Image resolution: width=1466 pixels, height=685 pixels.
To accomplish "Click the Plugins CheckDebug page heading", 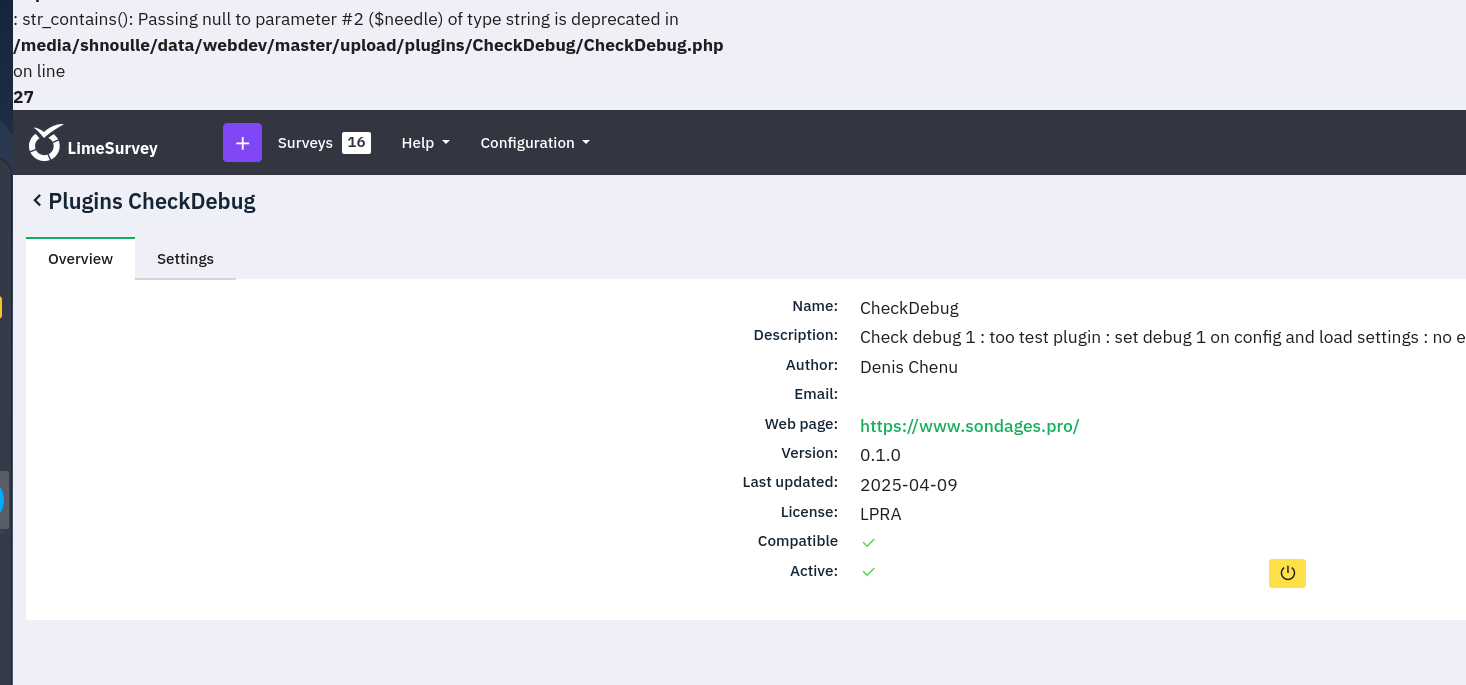I will [x=152, y=201].
